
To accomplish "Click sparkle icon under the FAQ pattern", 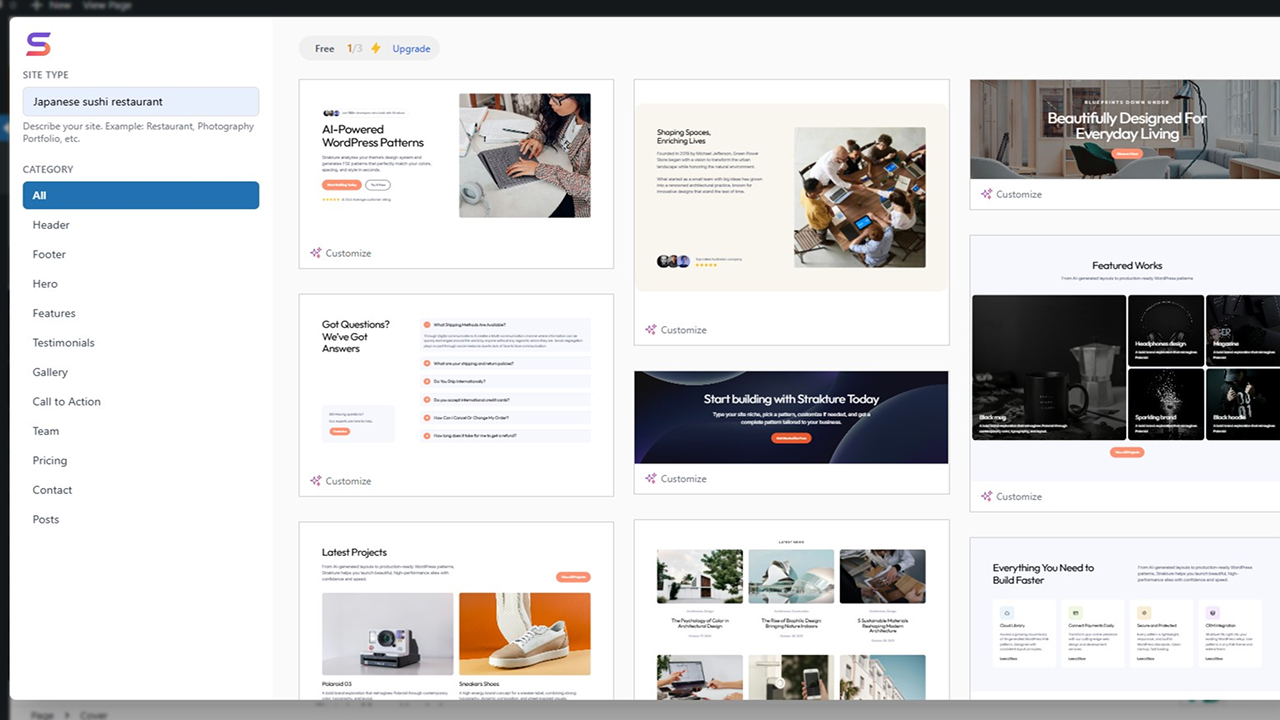I will 315,481.
